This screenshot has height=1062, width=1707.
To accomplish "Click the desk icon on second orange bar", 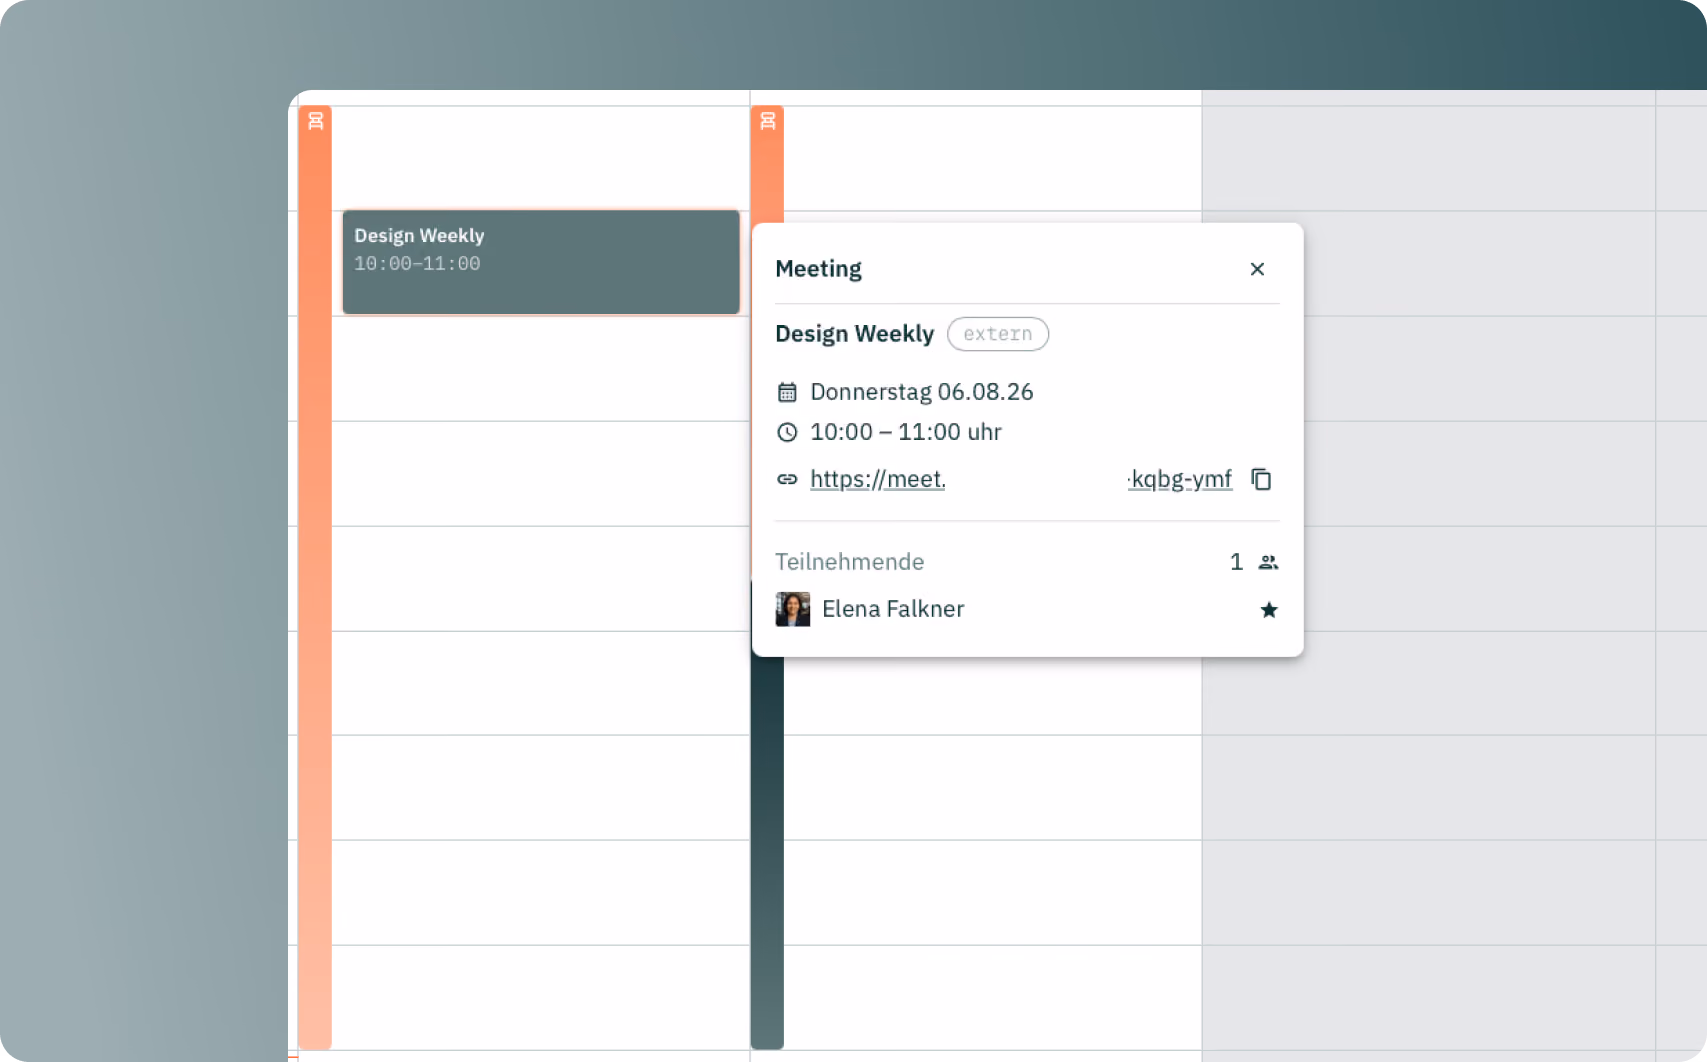I will click(x=768, y=121).
